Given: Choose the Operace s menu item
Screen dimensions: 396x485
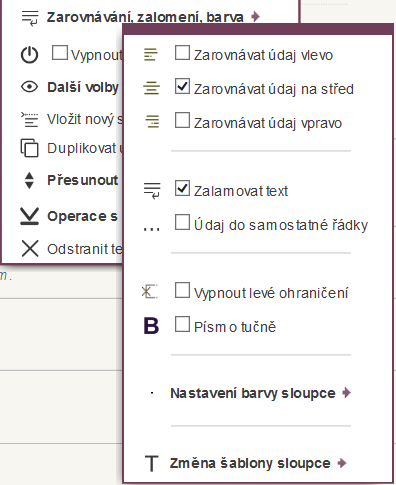Looking at the screenshot, I should [82, 216].
